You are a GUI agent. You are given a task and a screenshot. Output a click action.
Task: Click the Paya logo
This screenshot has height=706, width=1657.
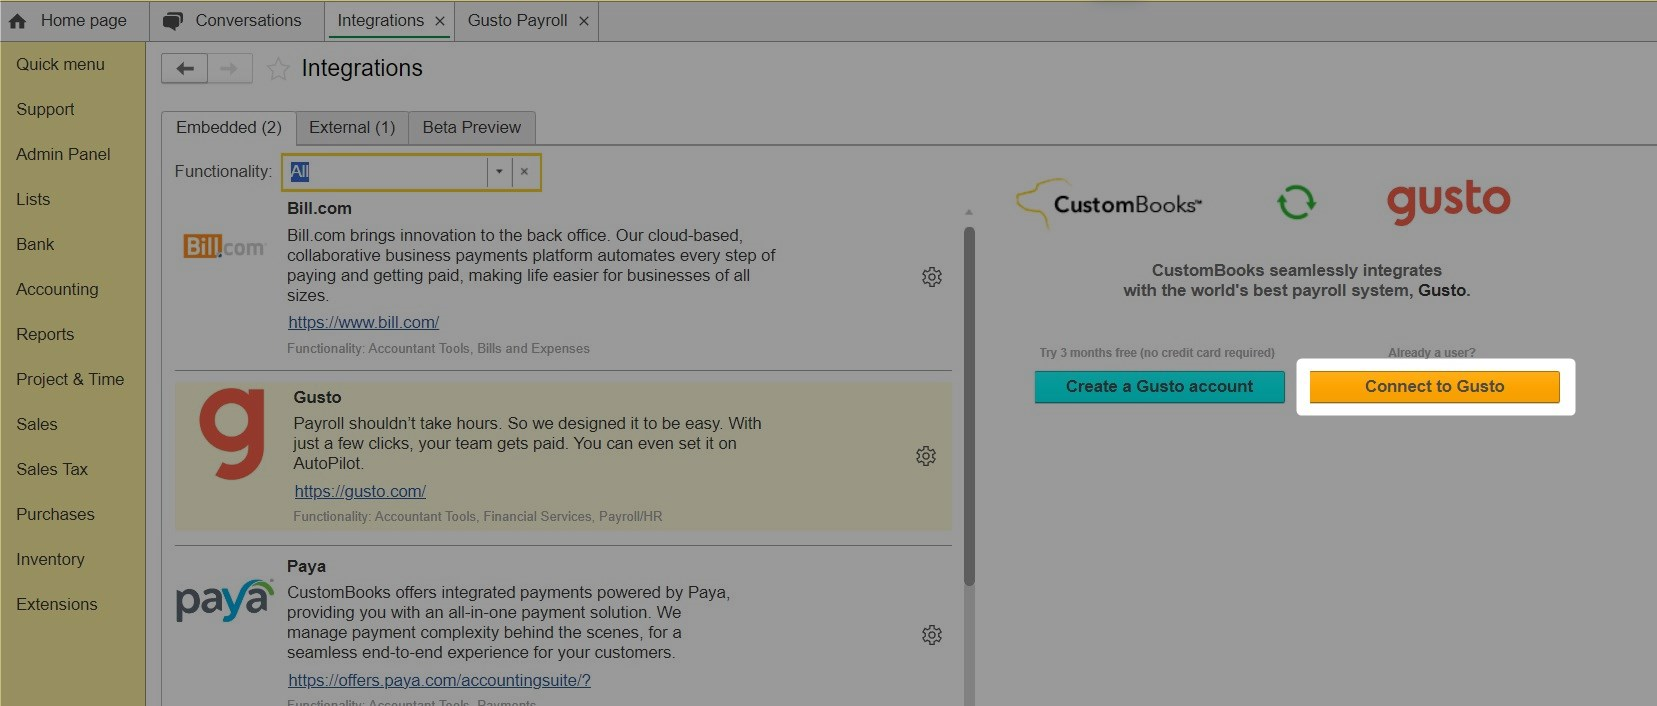pos(224,600)
